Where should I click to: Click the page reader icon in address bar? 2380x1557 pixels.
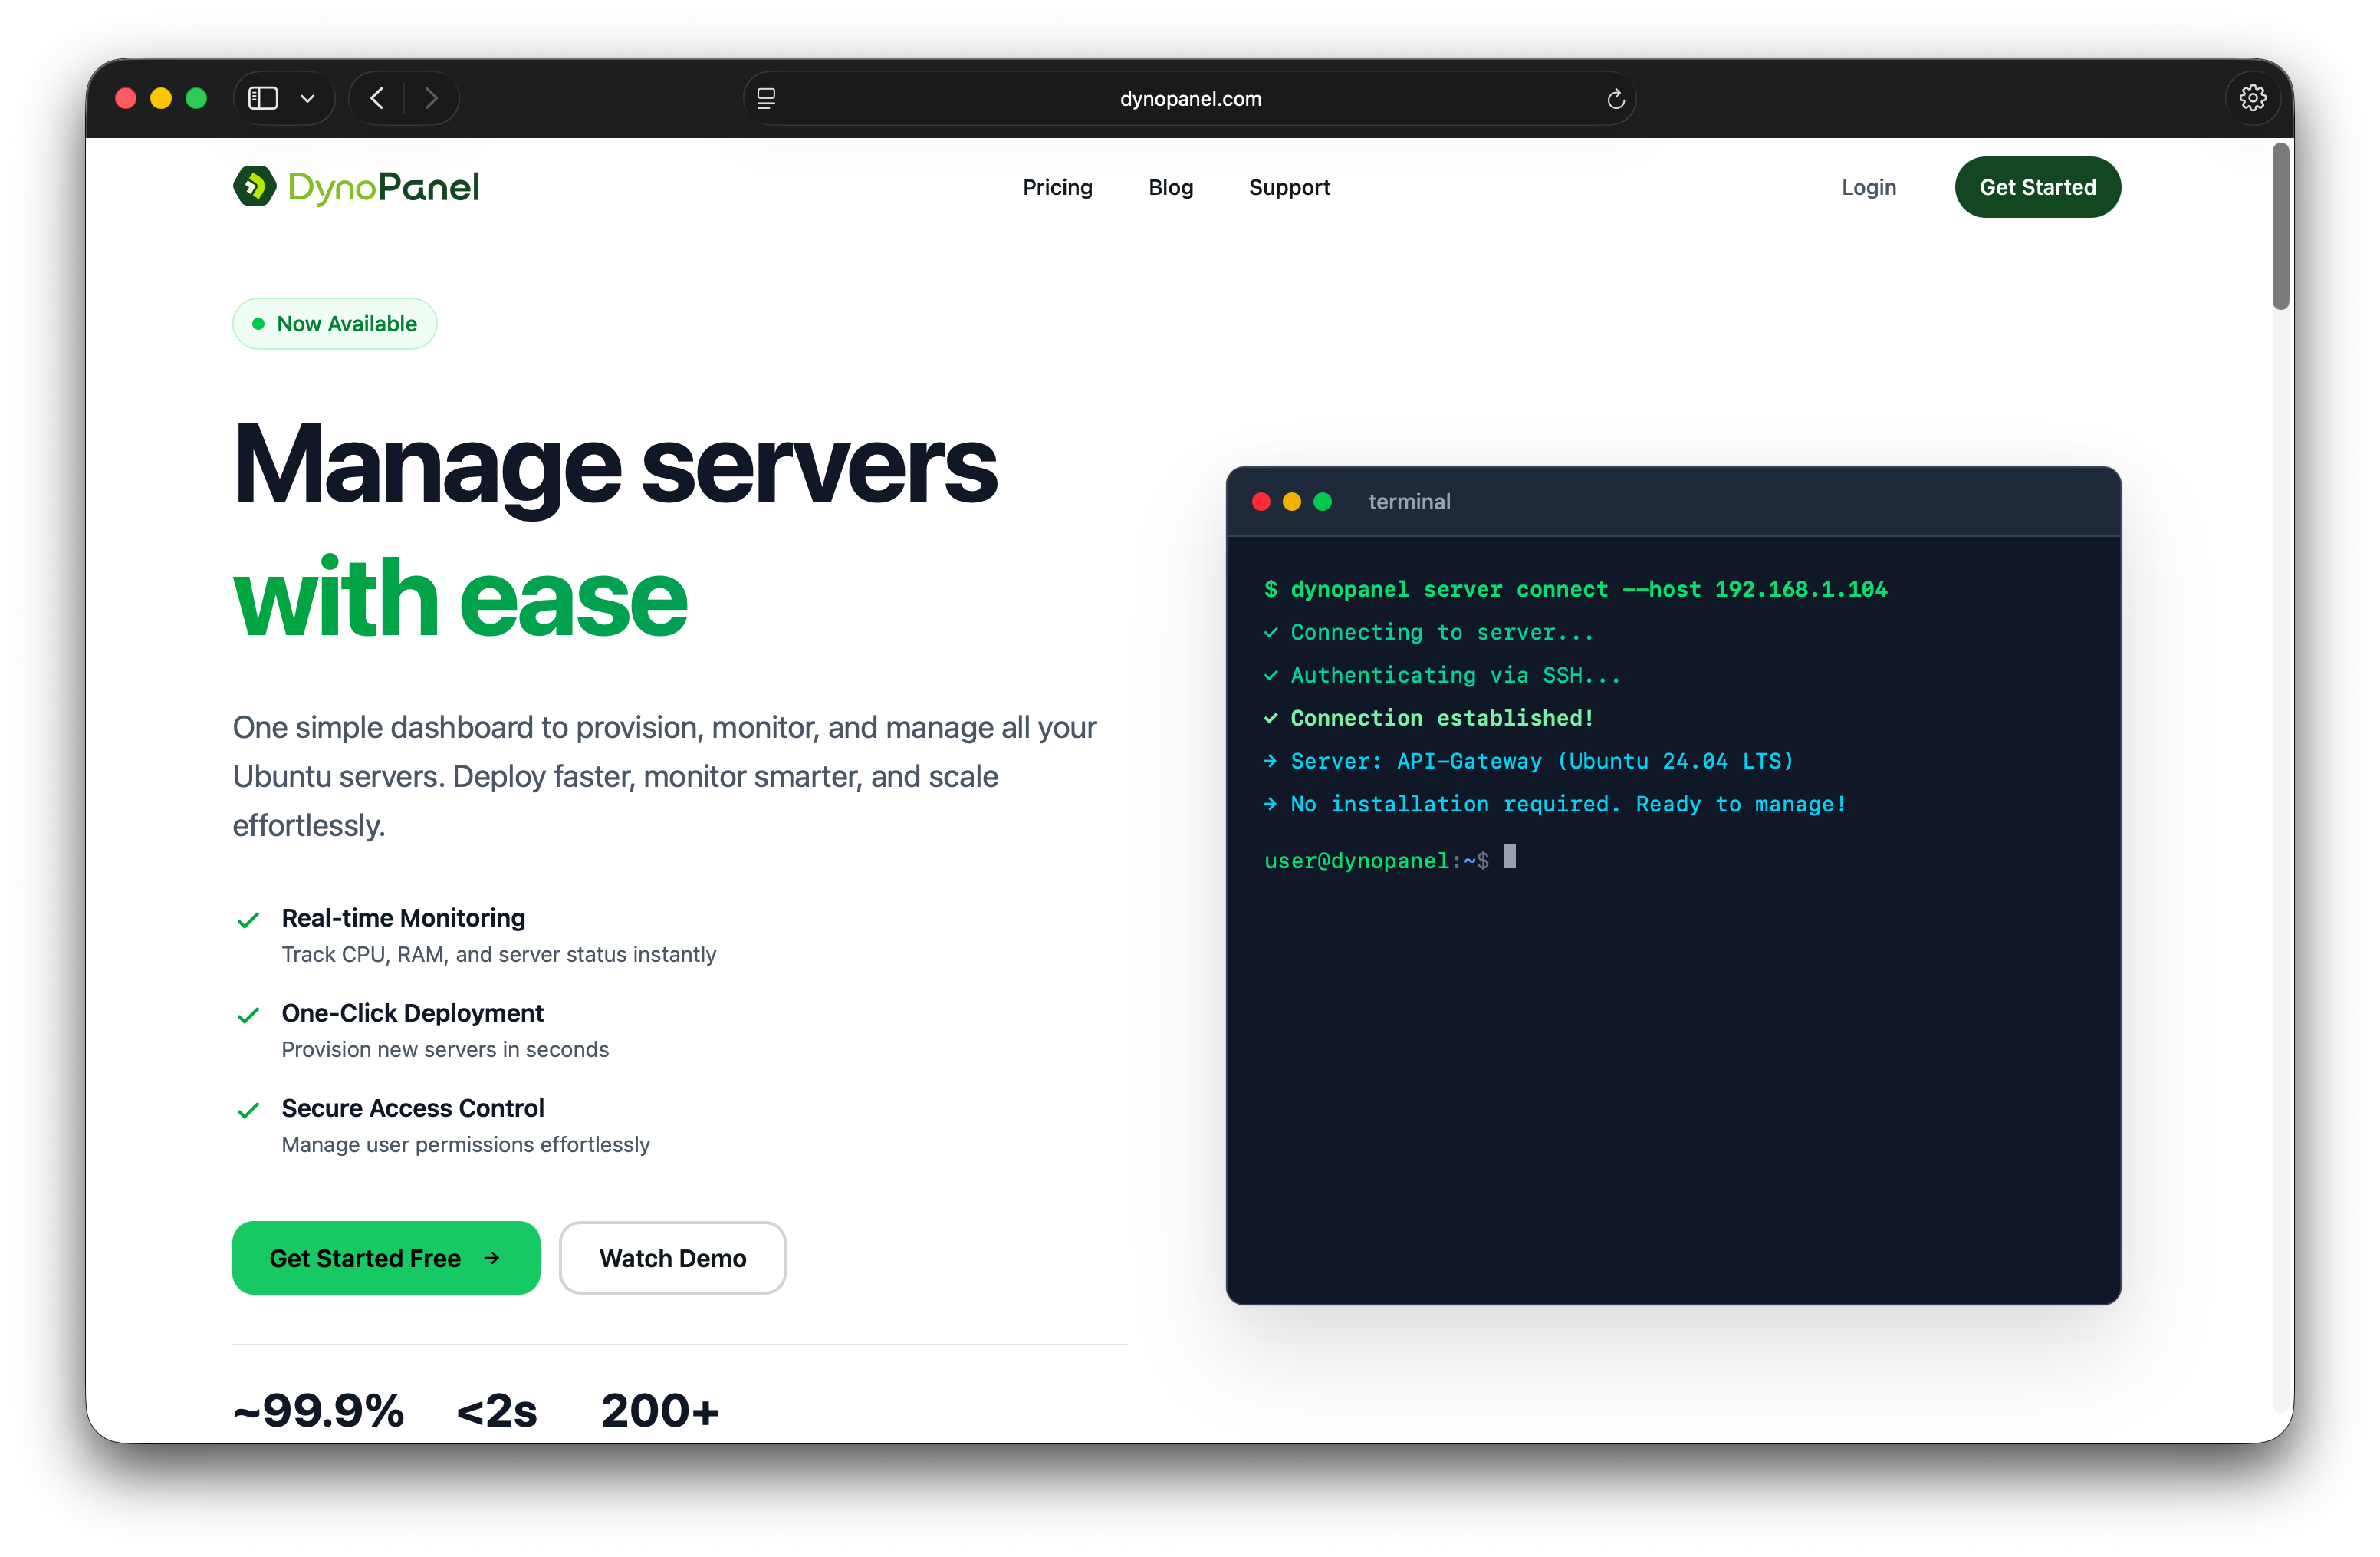tap(766, 98)
